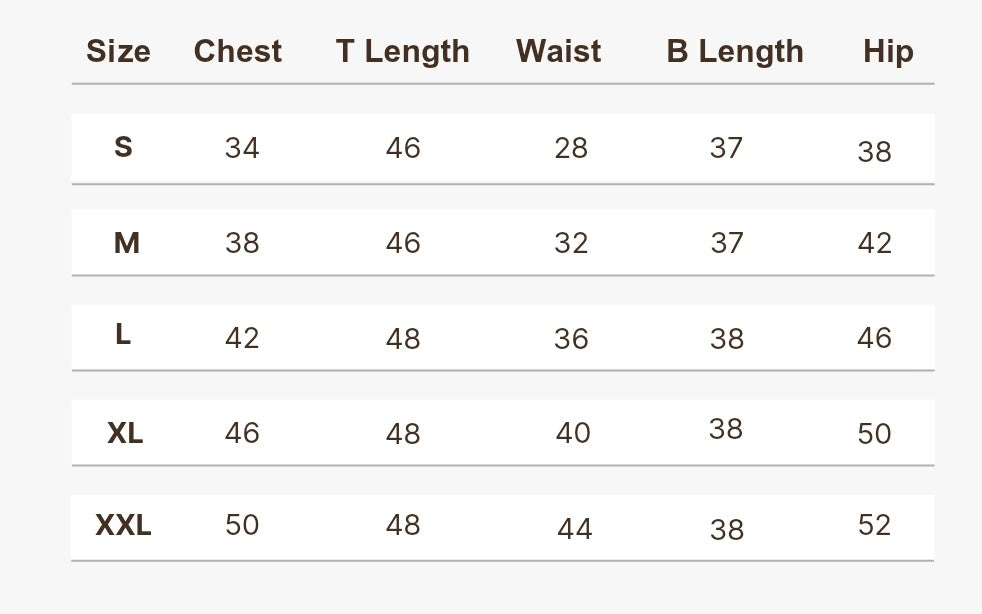Click chest value 34 in S row
982x614 pixels.
pos(242,148)
